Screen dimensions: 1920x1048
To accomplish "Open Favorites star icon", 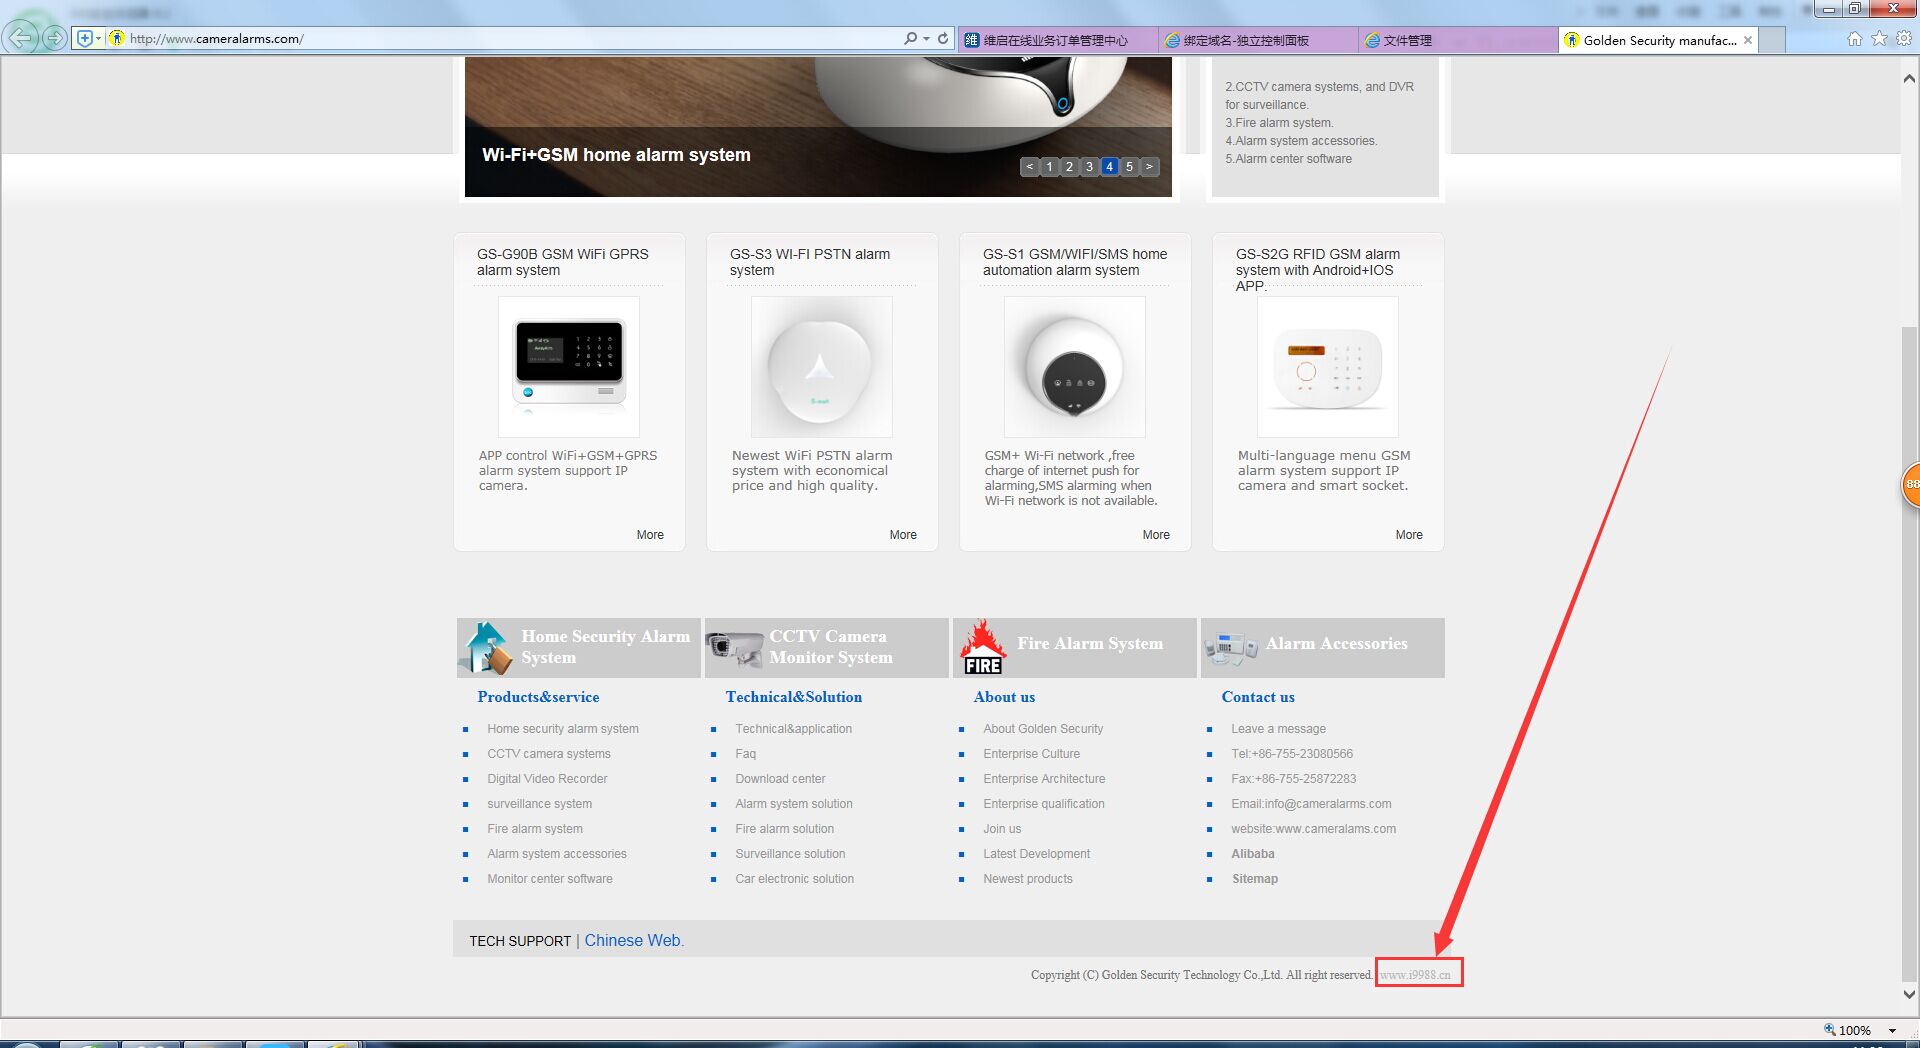I will click(x=1879, y=38).
